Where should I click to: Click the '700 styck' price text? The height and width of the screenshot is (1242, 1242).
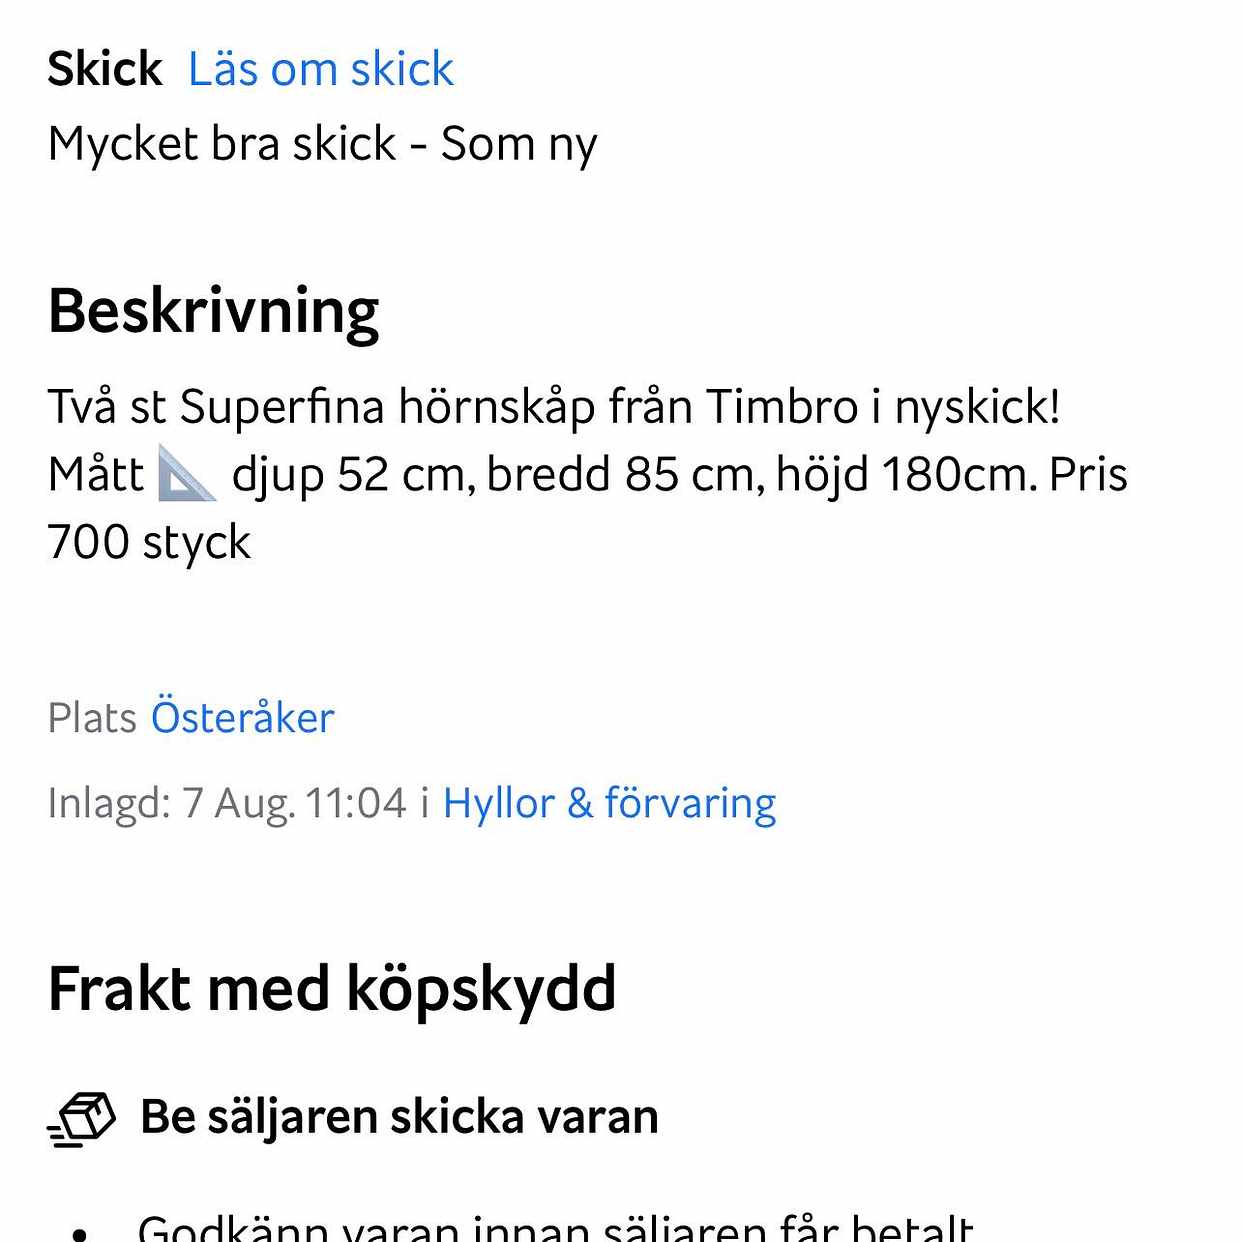[x=149, y=542]
